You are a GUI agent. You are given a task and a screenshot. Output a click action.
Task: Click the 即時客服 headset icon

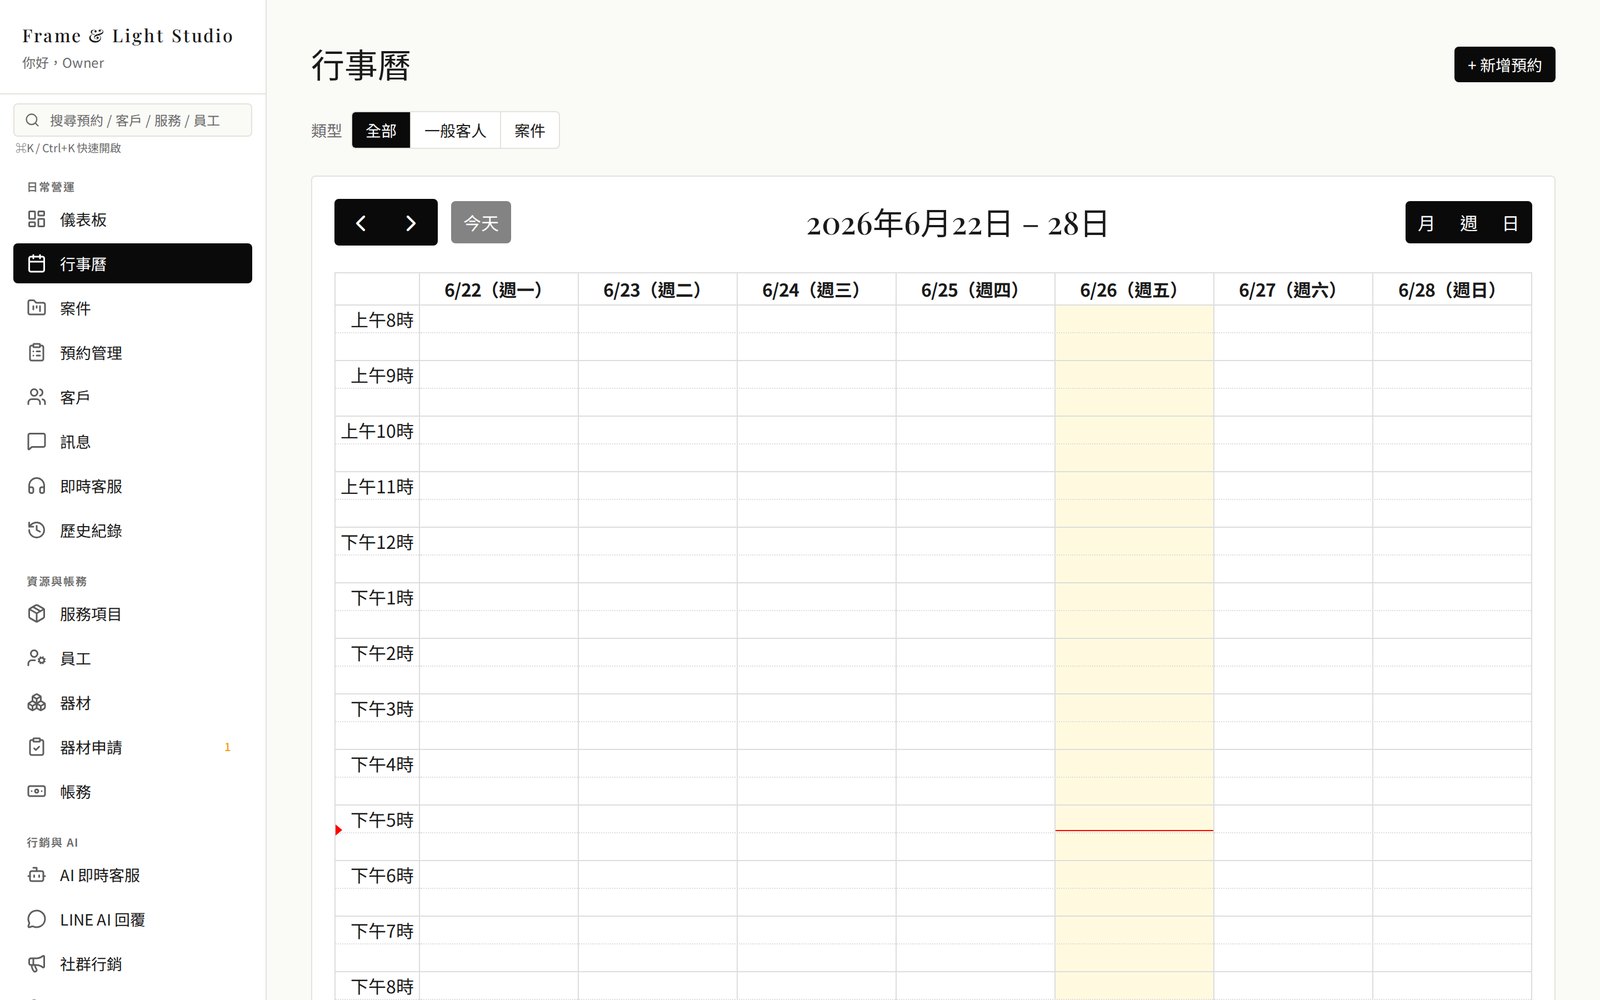(37, 486)
